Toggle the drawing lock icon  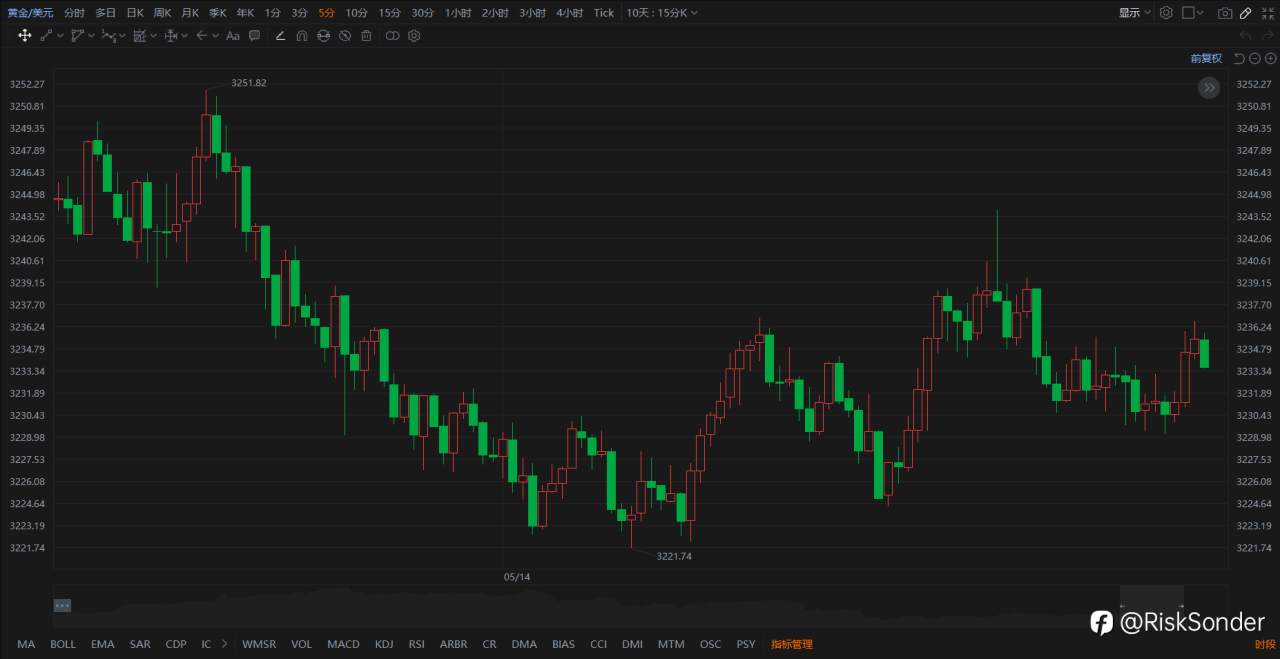click(x=323, y=36)
